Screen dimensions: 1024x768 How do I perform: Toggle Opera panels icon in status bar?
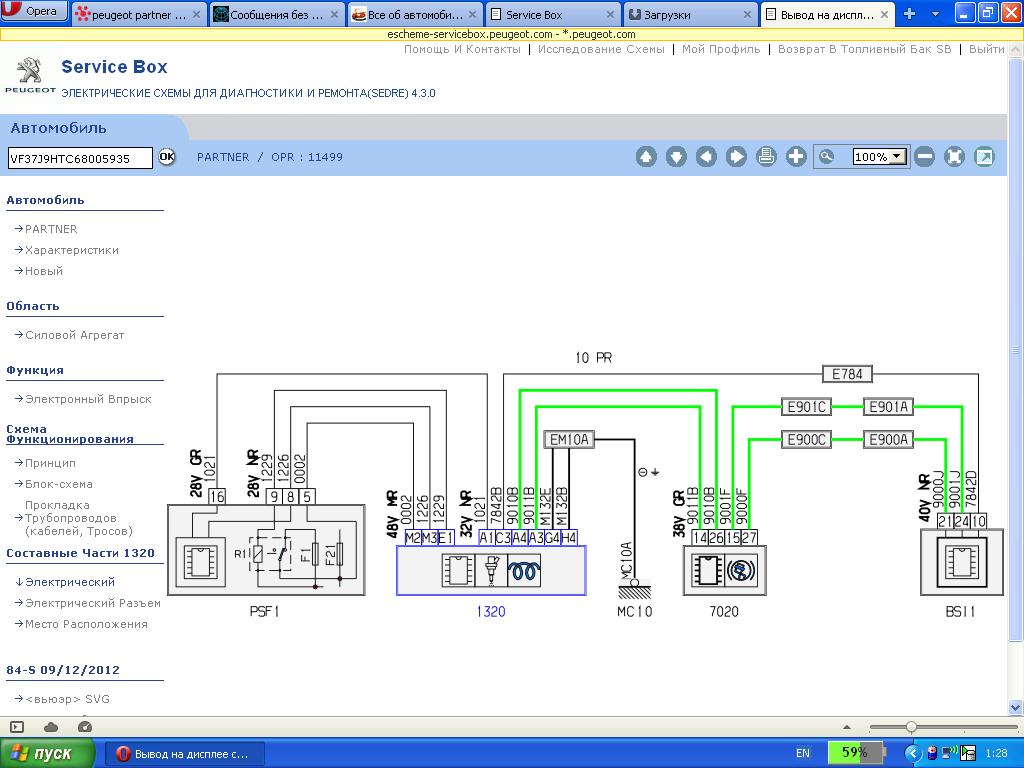[17, 727]
